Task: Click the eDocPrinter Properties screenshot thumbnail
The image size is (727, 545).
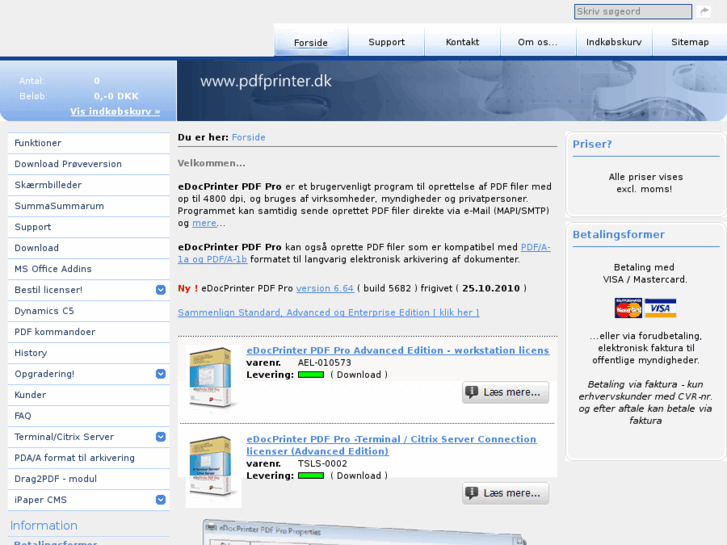Action: tap(365, 532)
